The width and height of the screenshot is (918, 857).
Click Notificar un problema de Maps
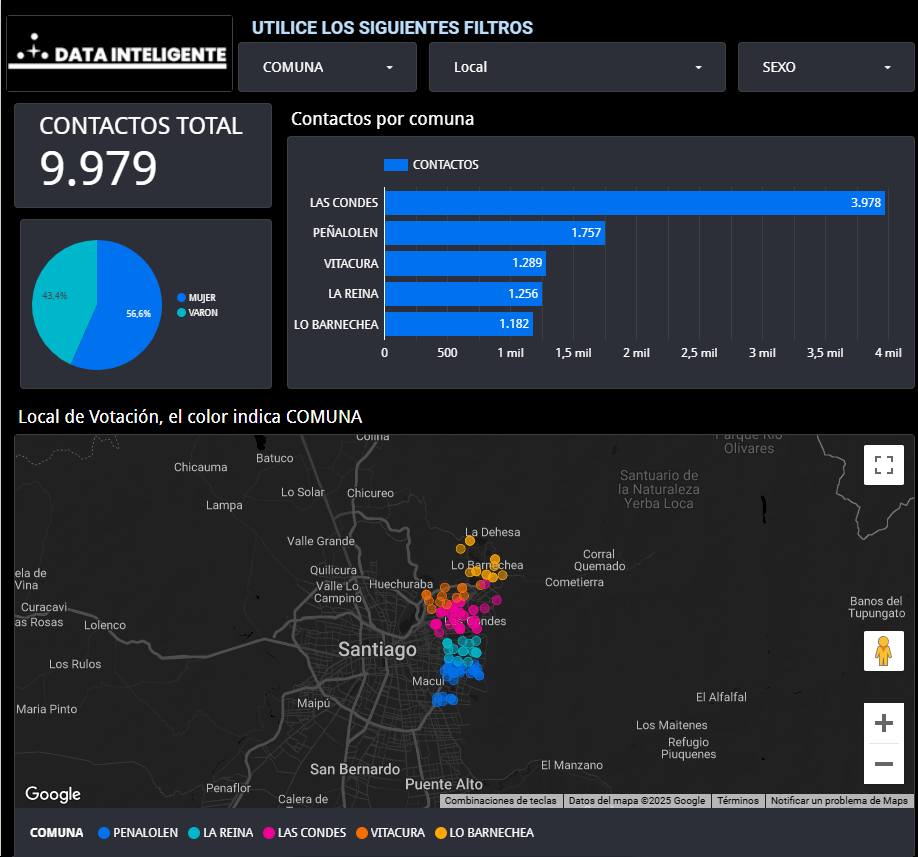[839, 801]
